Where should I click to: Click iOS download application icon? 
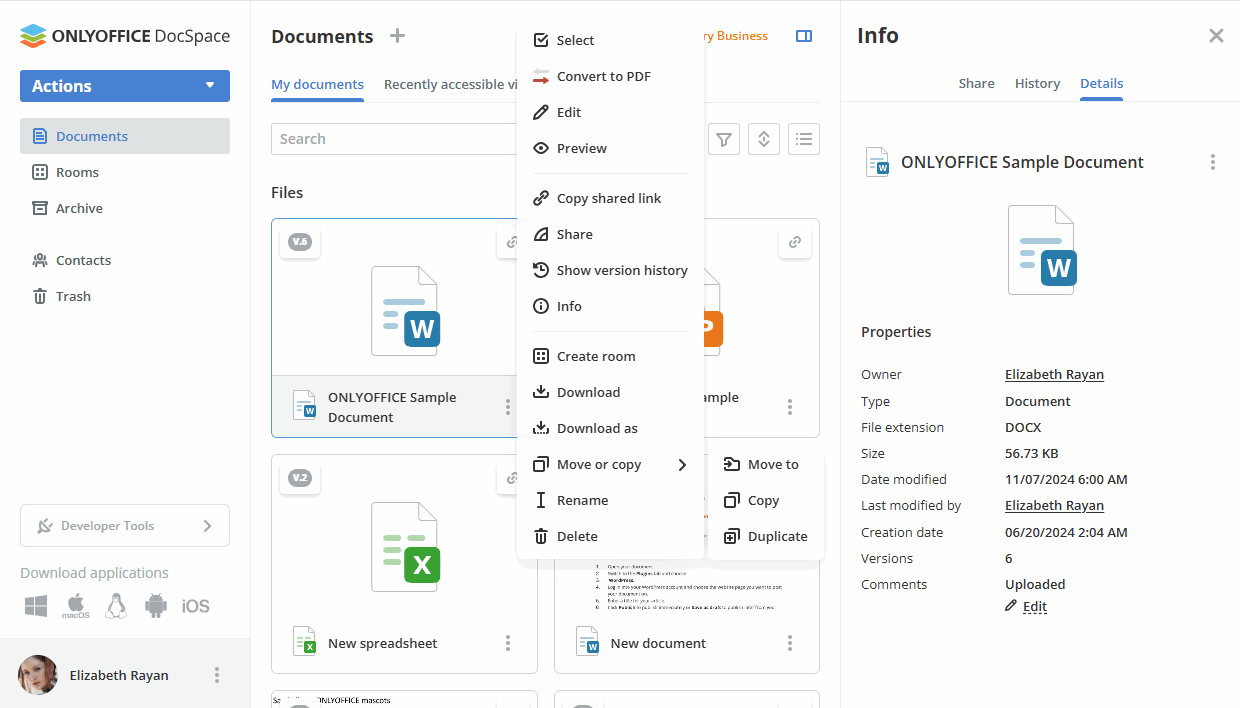[x=196, y=606]
